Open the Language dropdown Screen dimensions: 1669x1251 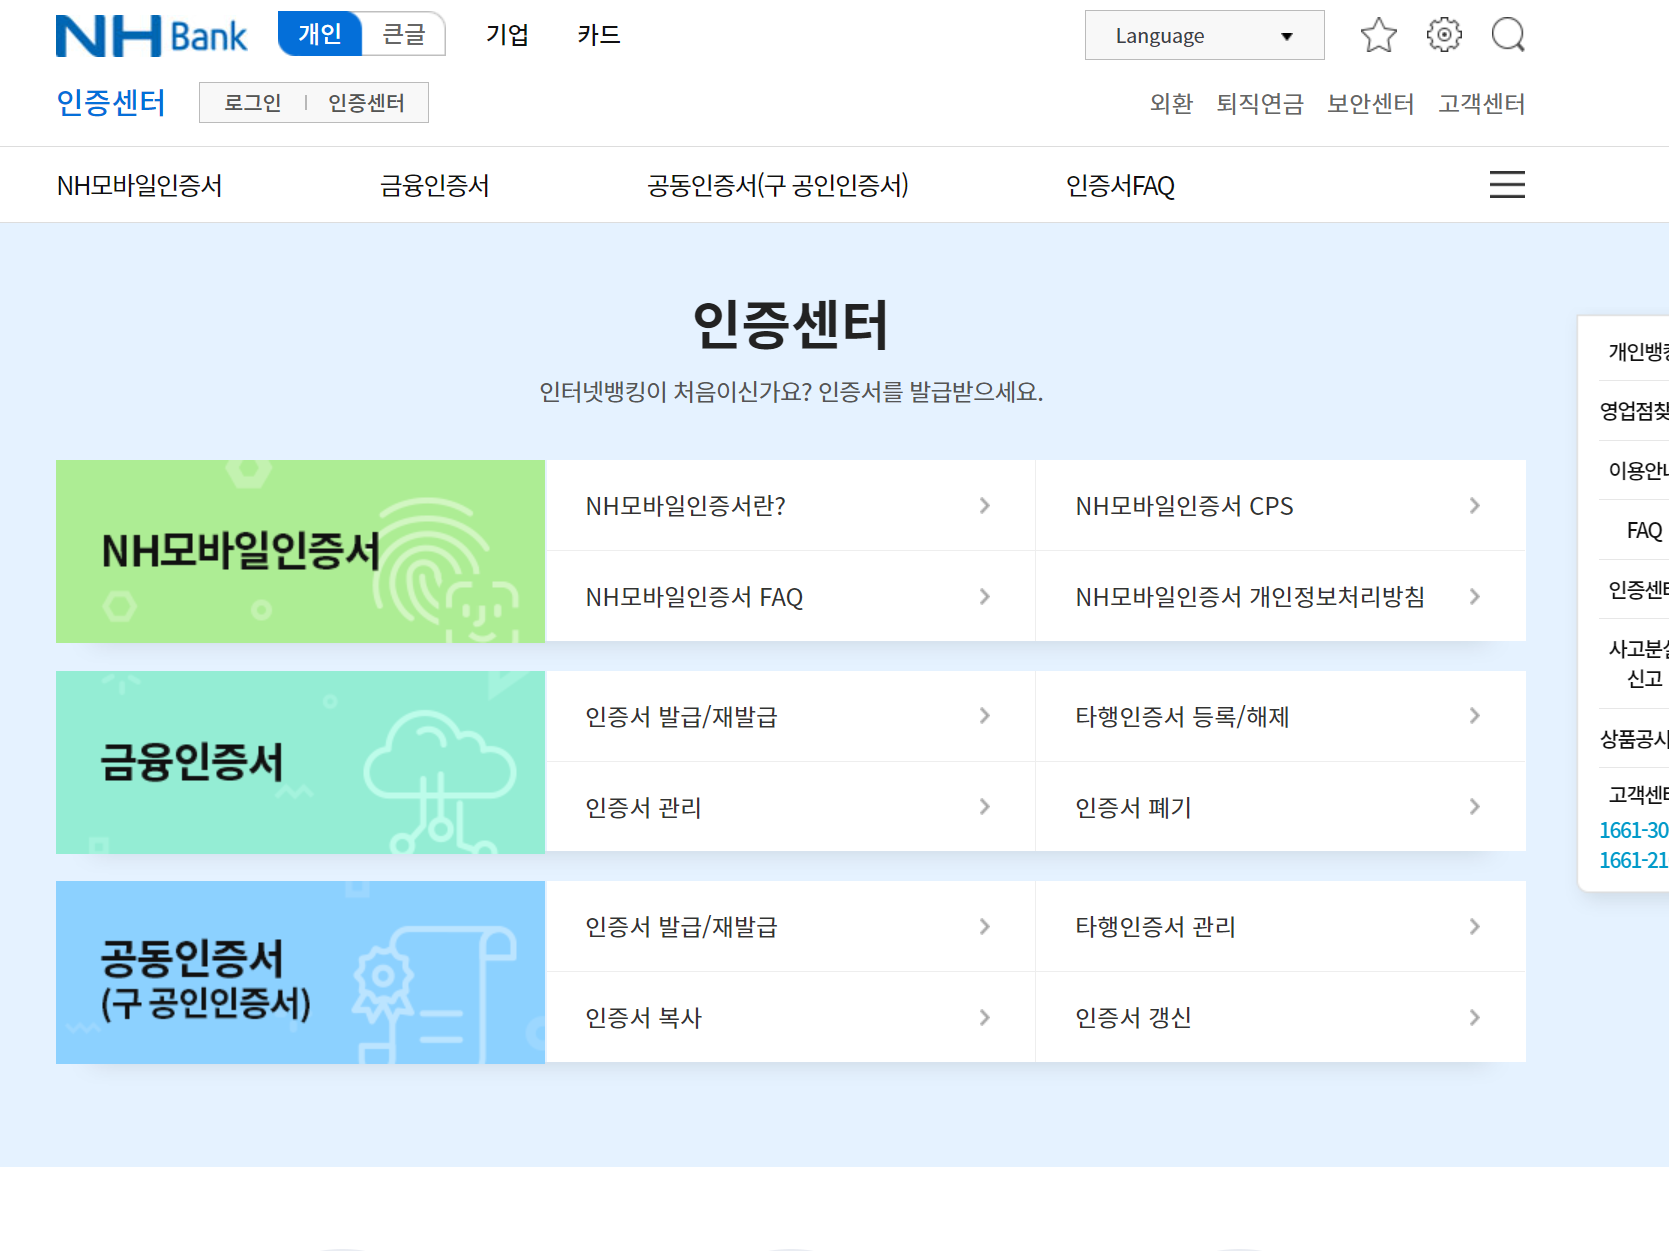1205,35
